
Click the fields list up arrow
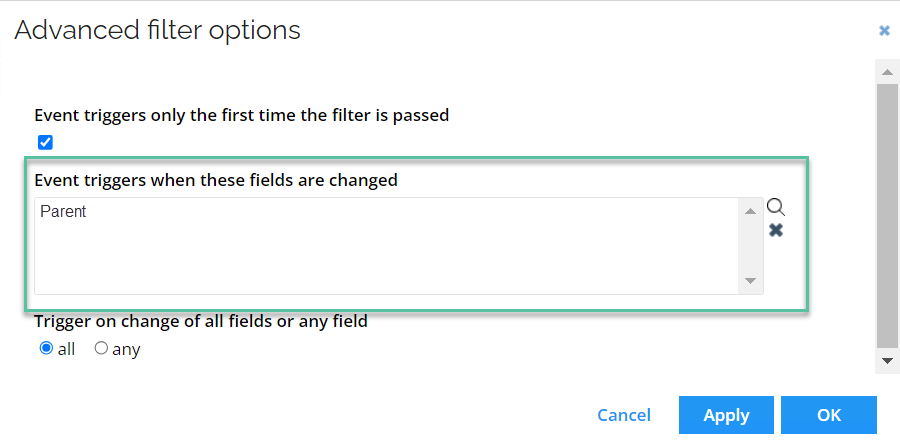coord(750,212)
